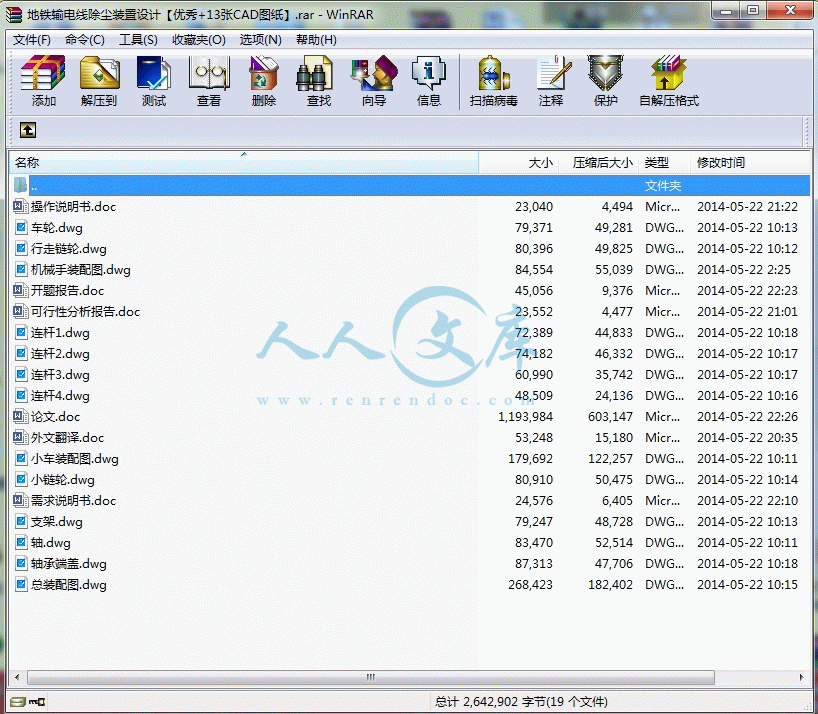The height and width of the screenshot is (714, 818).
Task: Click the packed size value 15,180
Action: [x=614, y=438]
